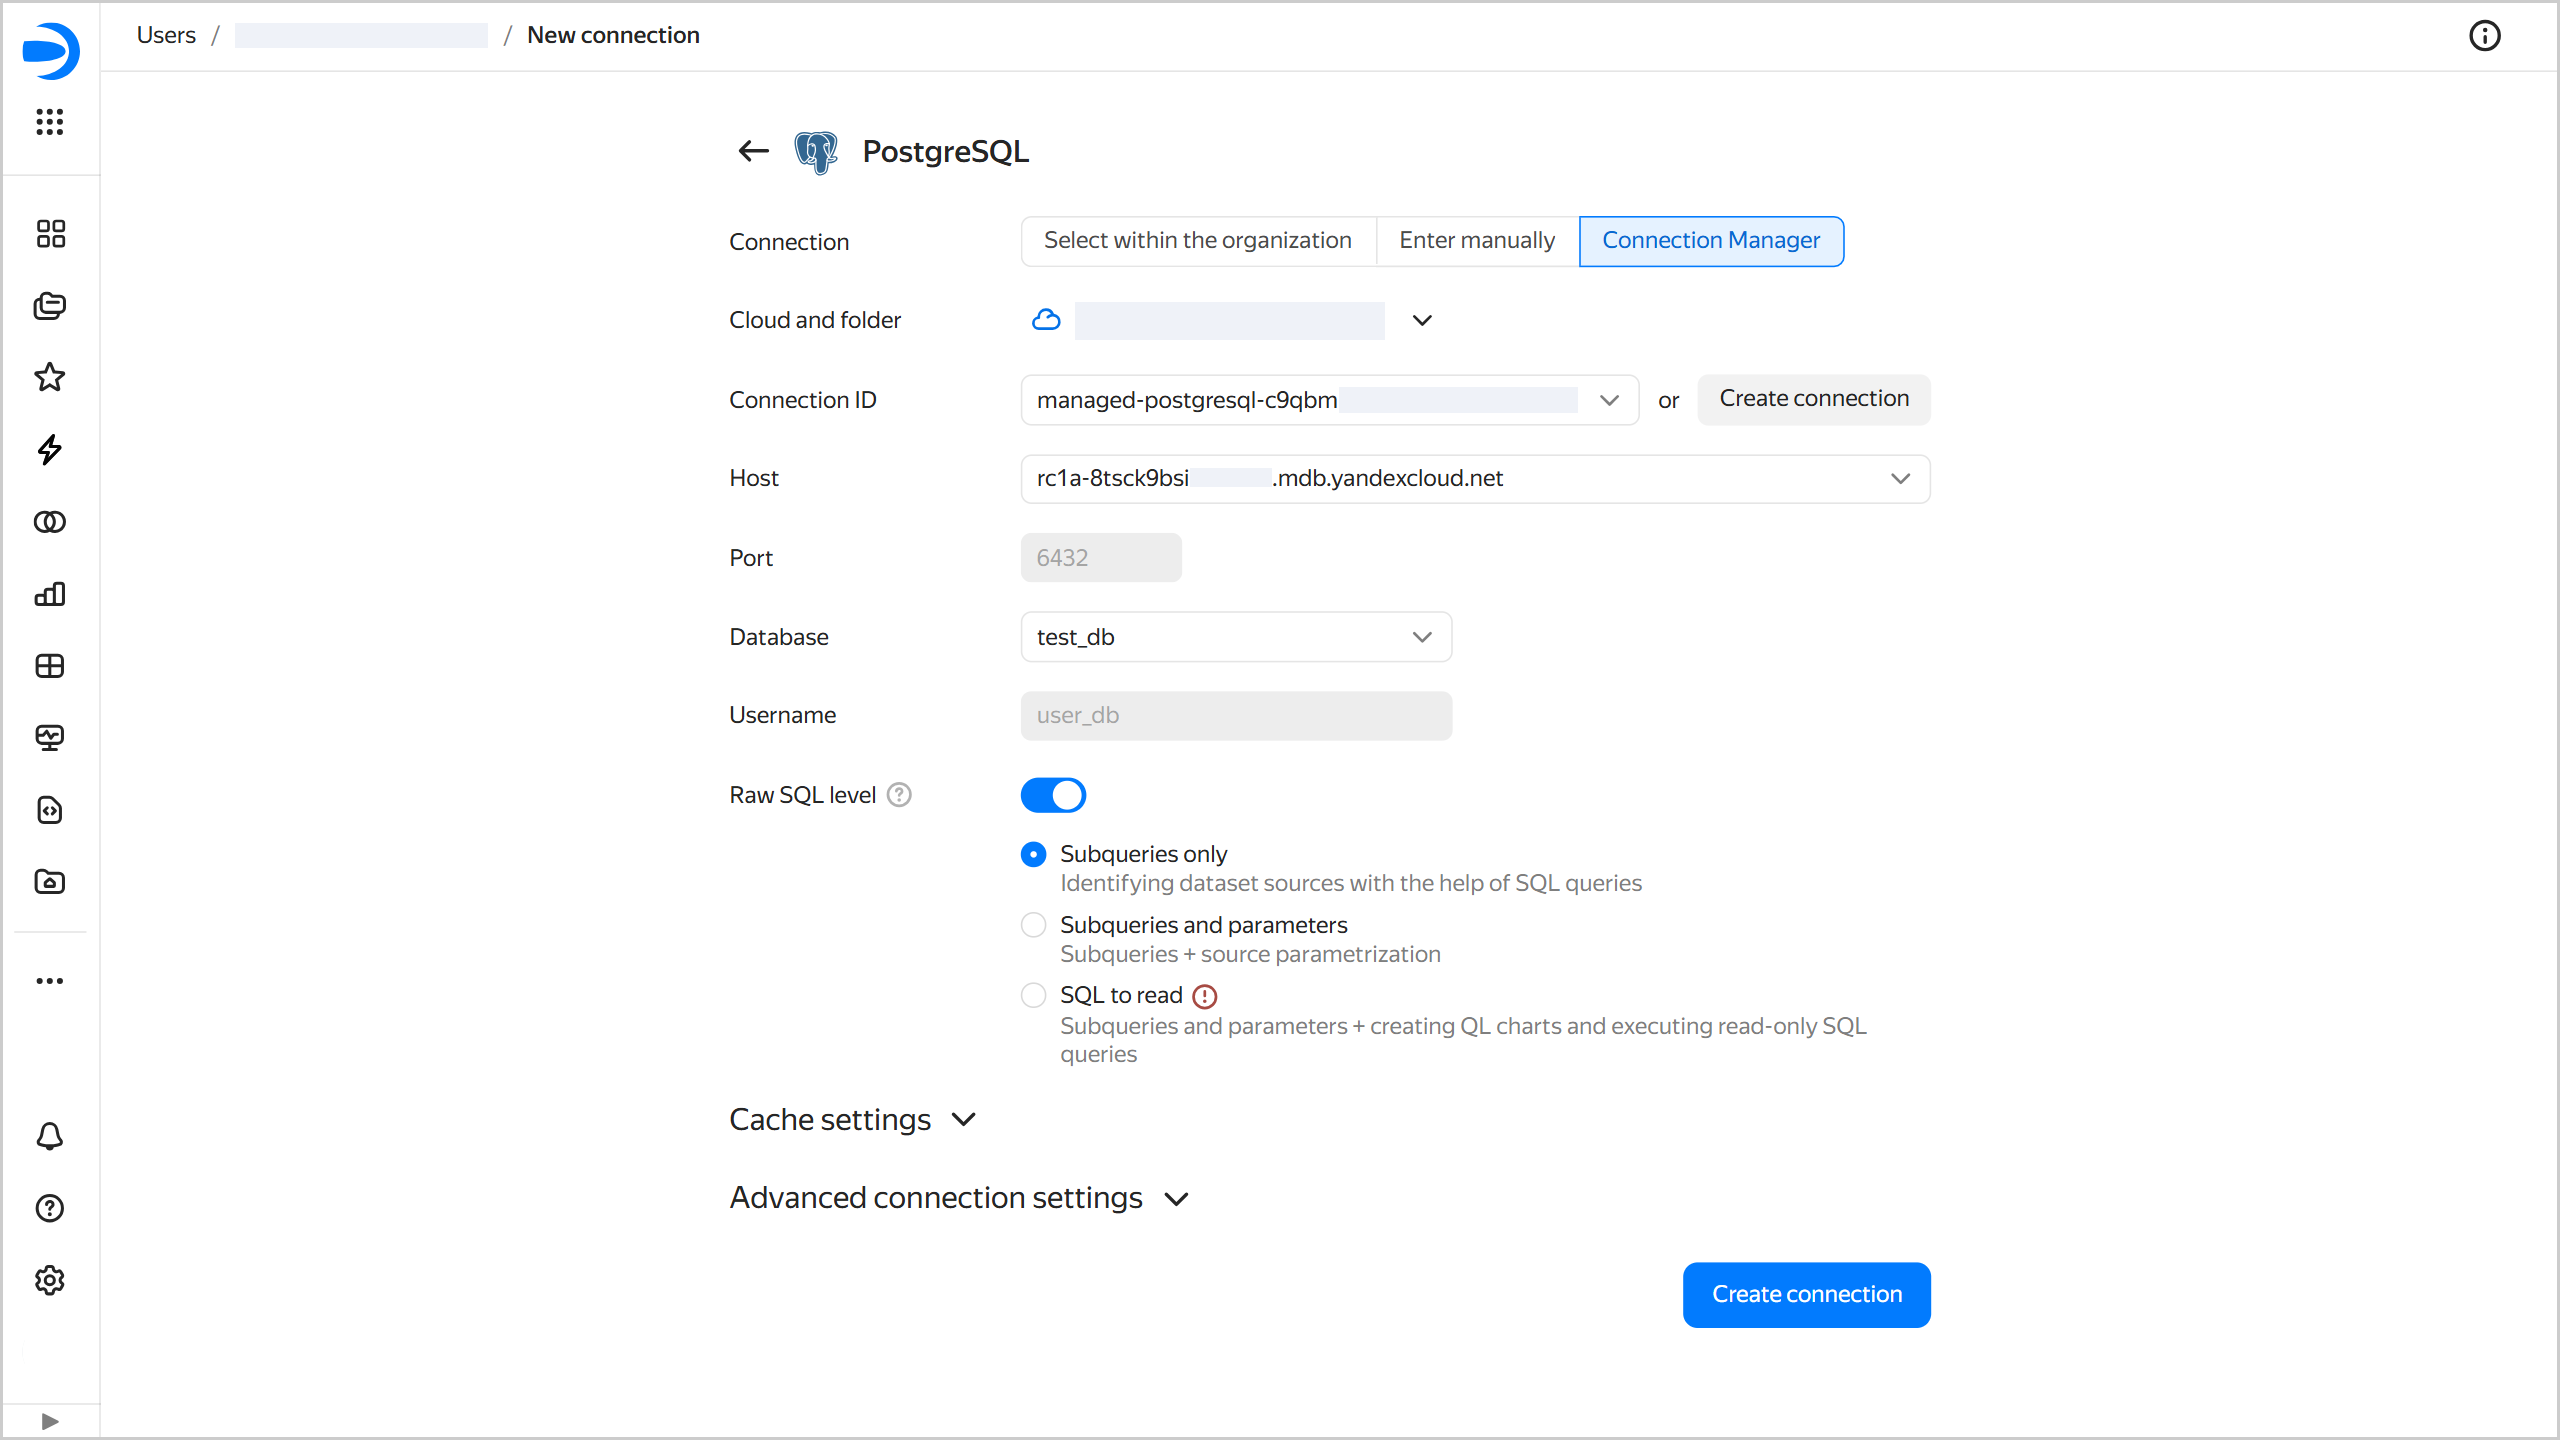
Task: Click the New connection breadcrumb text
Action: (x=613, y=35)
